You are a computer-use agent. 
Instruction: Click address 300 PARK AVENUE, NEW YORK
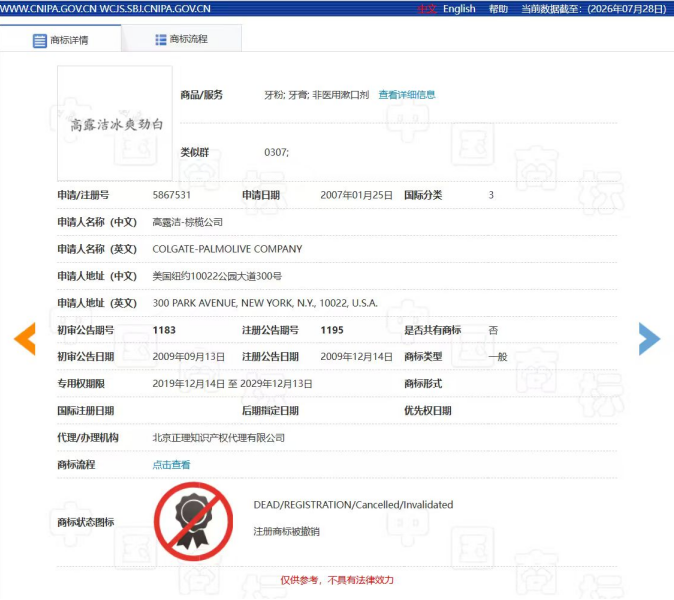(x=265, y=303)
